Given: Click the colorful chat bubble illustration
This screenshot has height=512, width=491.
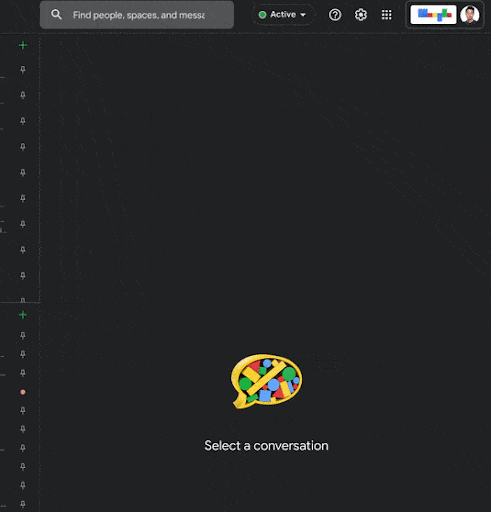Looking at the screenshot, I should pos(267,381).
